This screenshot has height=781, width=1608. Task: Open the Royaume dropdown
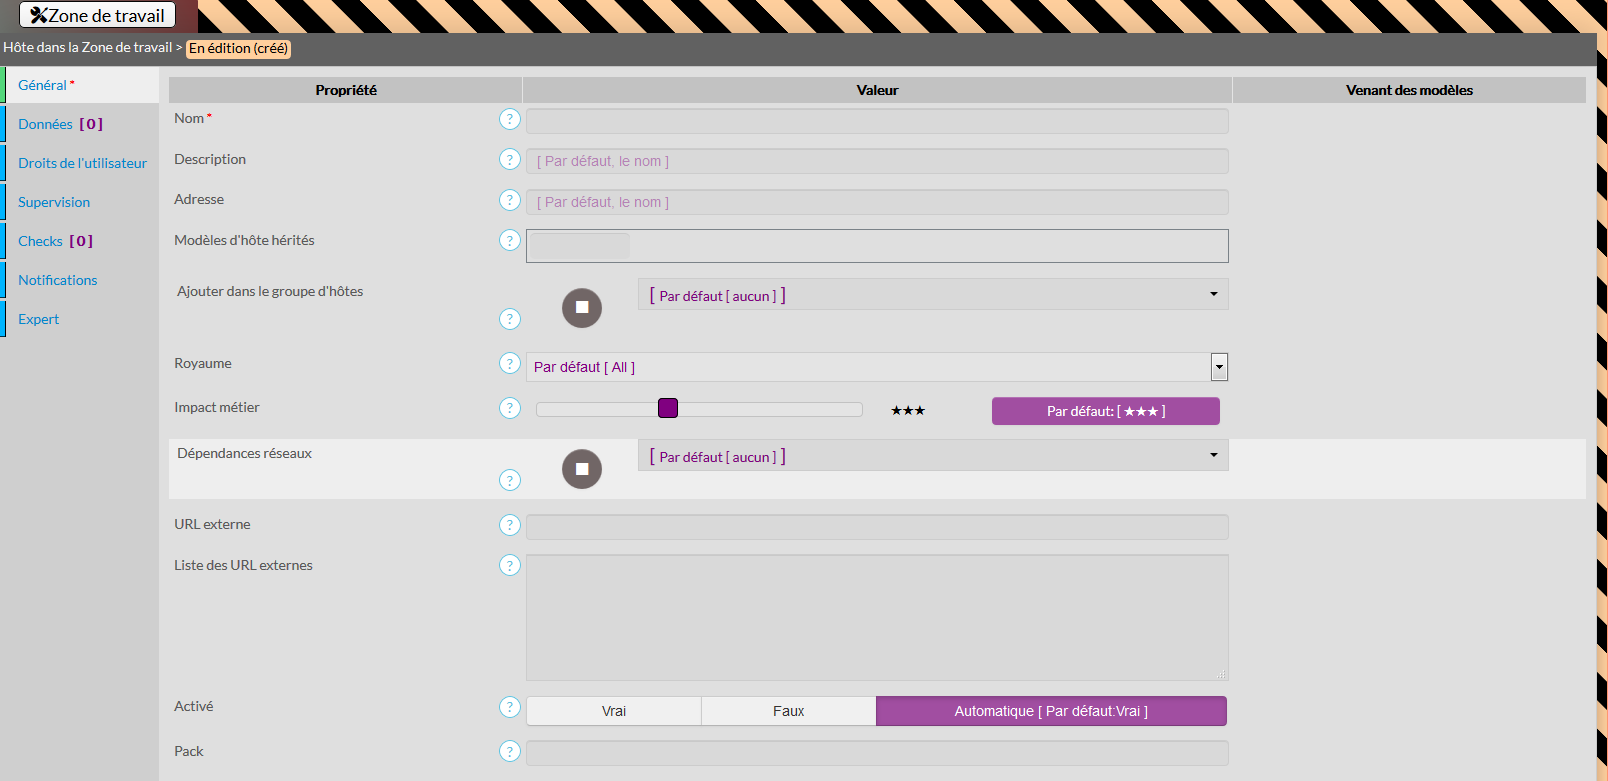[x=1218, y=367]
